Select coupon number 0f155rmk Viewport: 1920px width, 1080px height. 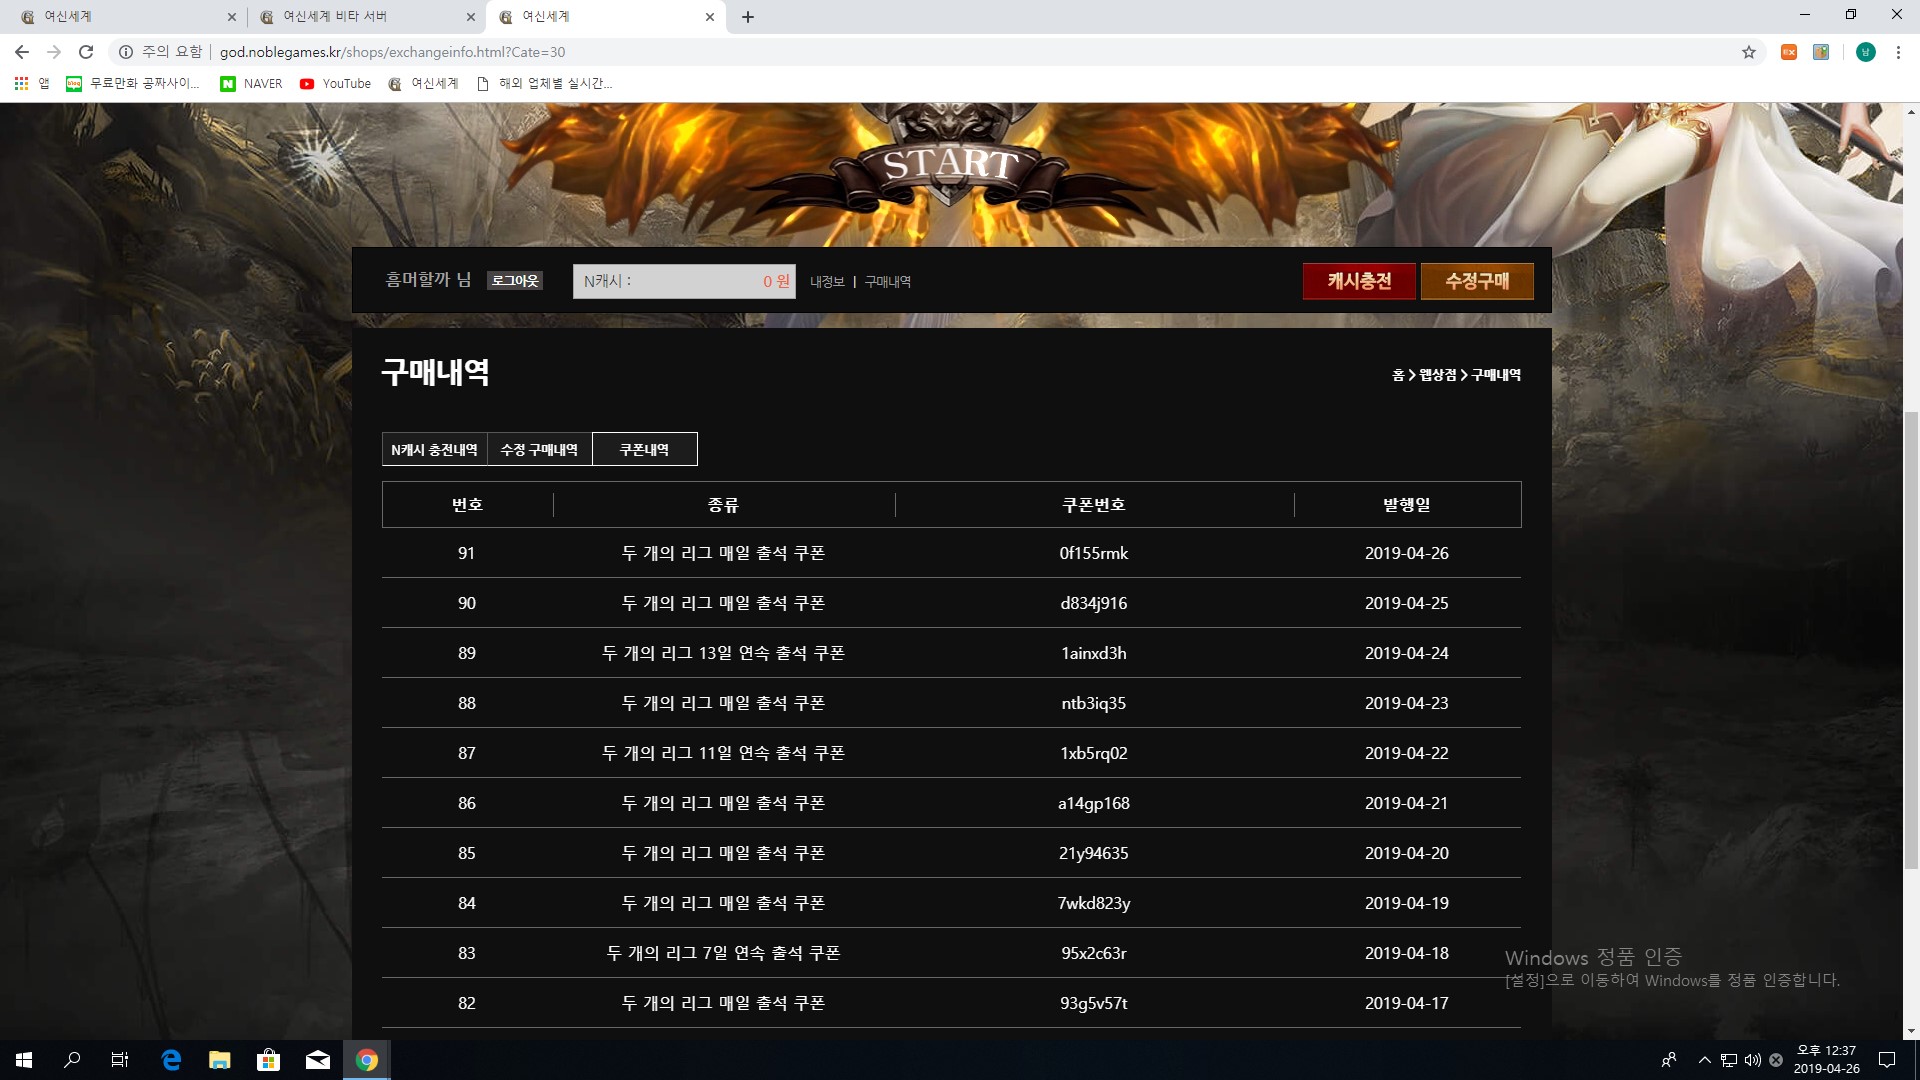tap(1094, 553)
